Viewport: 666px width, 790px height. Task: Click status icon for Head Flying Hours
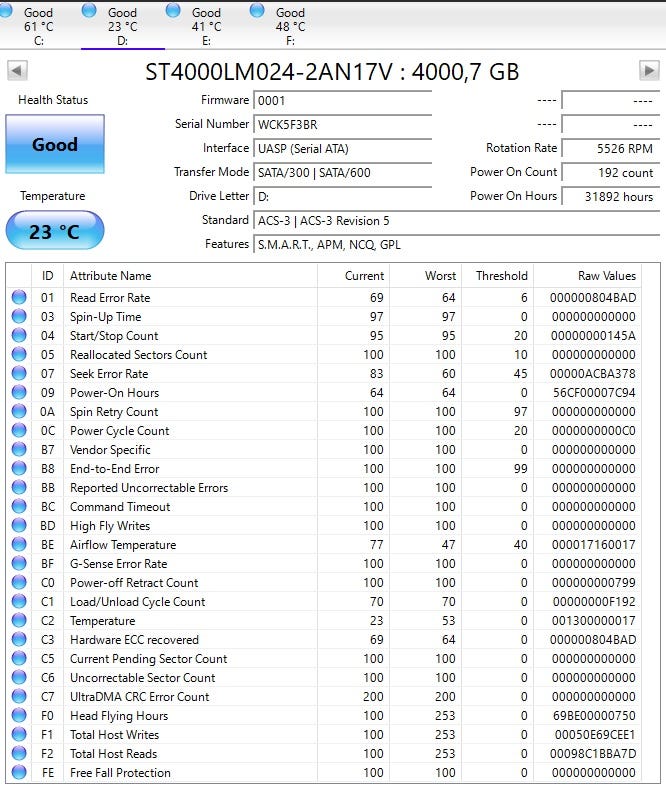click(19, 715)
